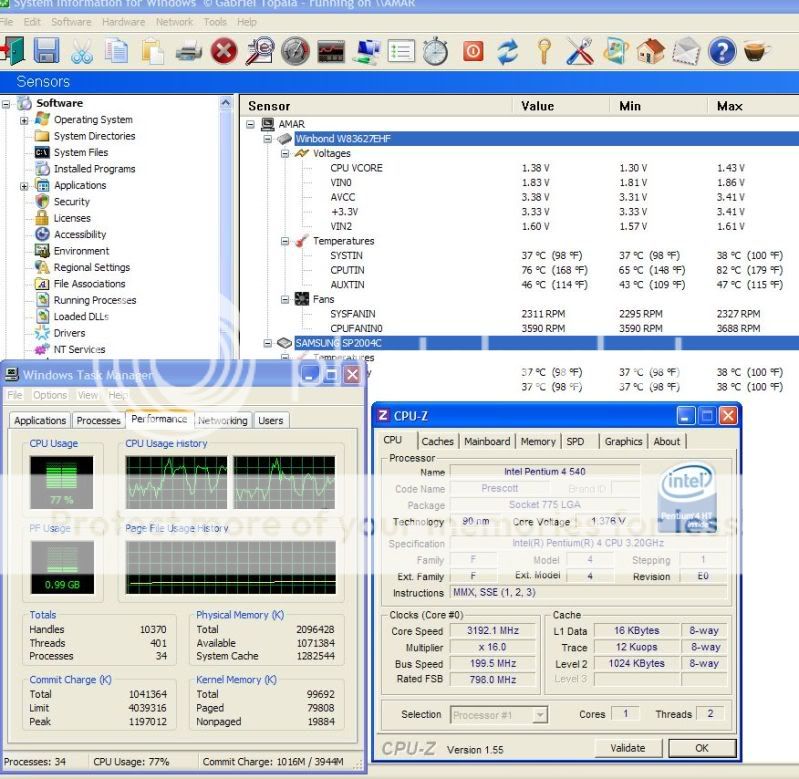Image resolution: width=799 pixels, height=779 pixels.
Task: Click the orange power shutdown icon
Action: point(473,51)
